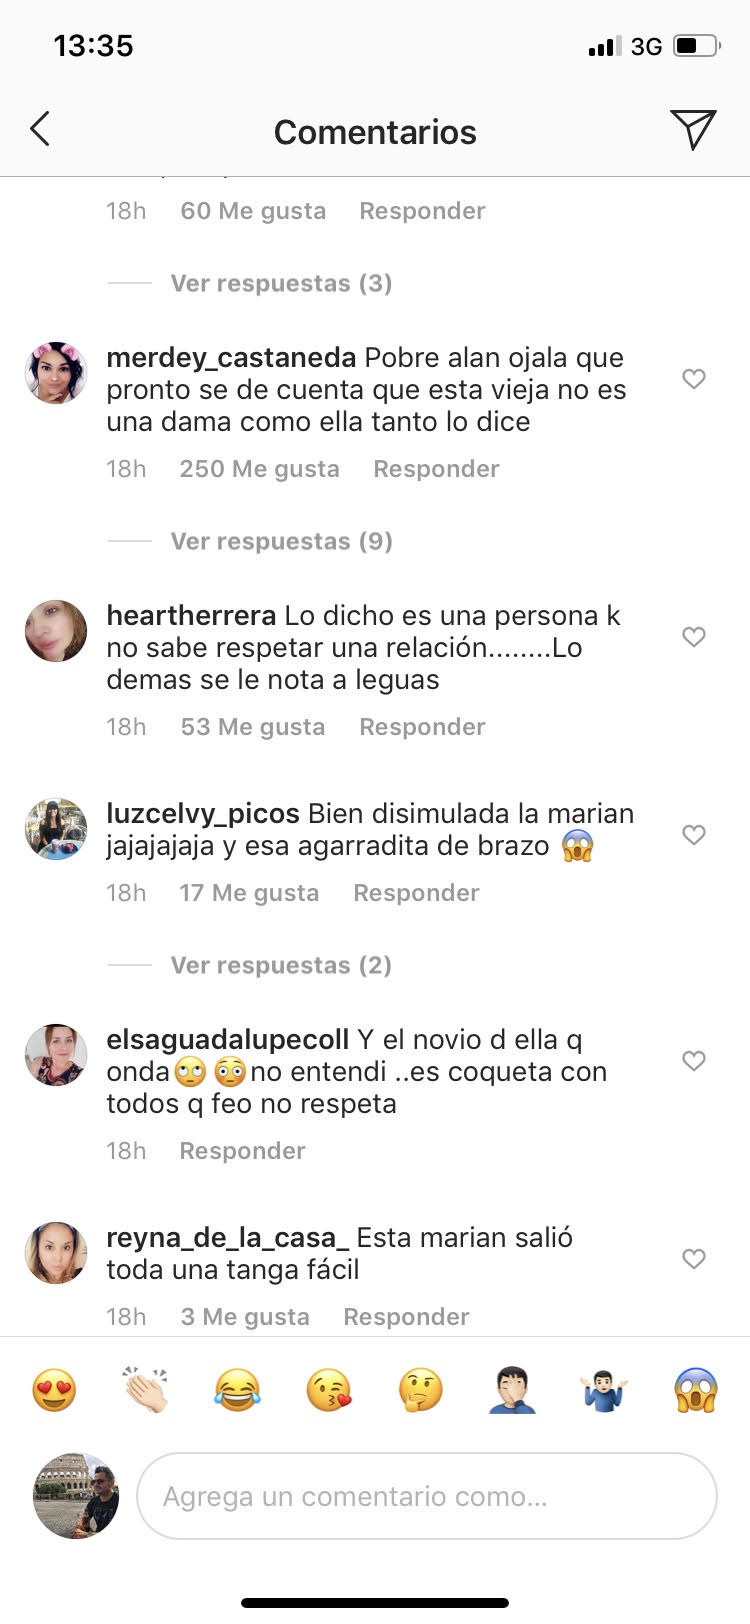Open heartherrera's profile picture
Viewport: 750px width, 1624px height.
(x=56, y=631)
